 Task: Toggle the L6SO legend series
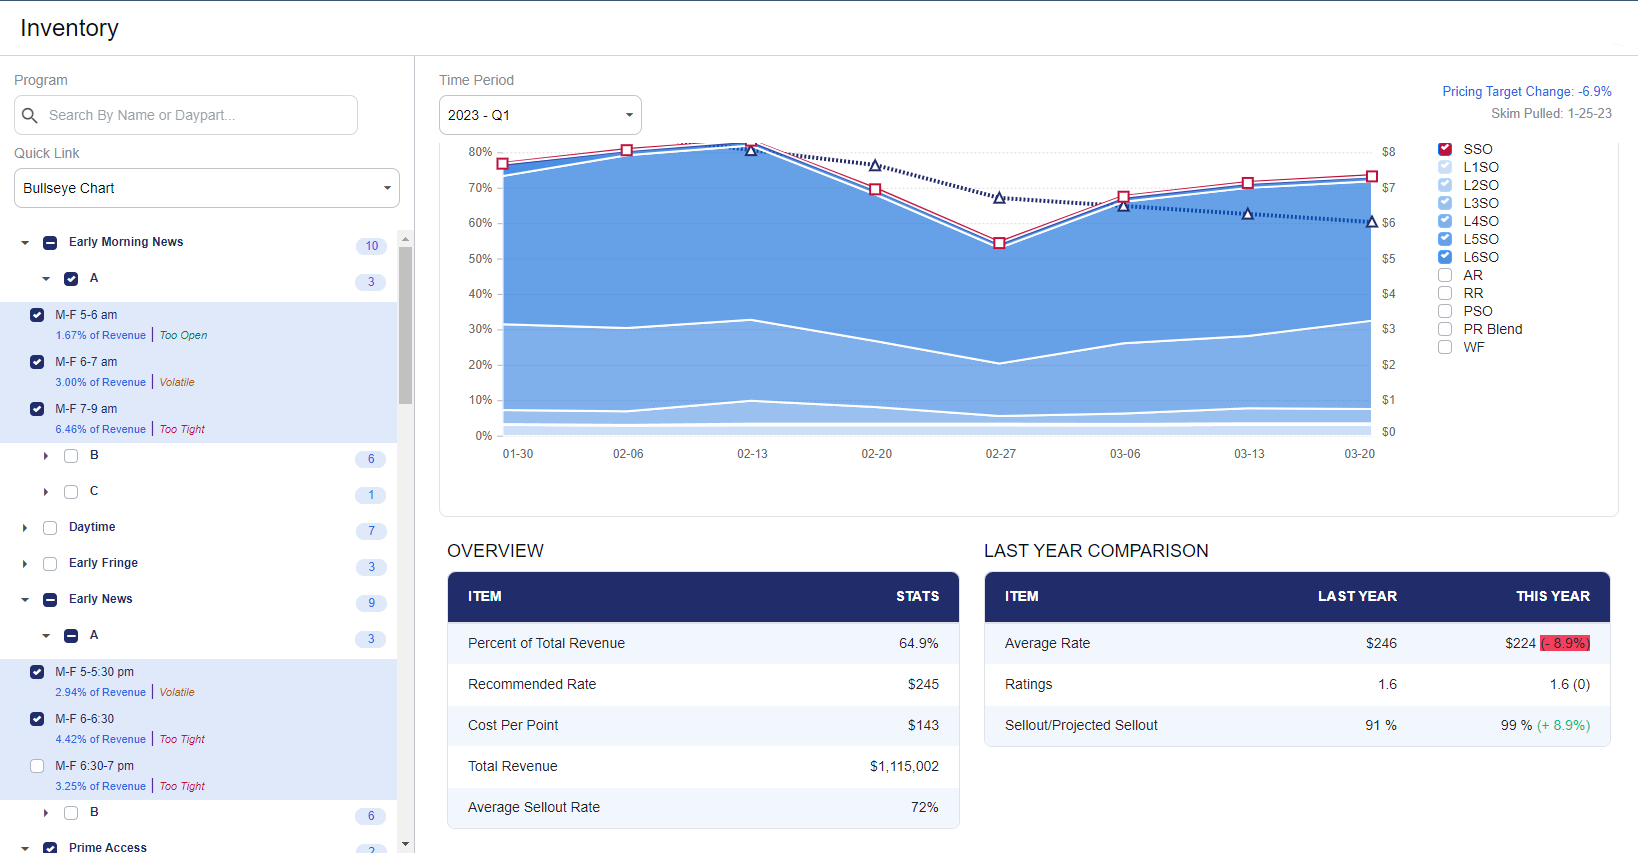pyautogui.click(x=1445, y=257)
